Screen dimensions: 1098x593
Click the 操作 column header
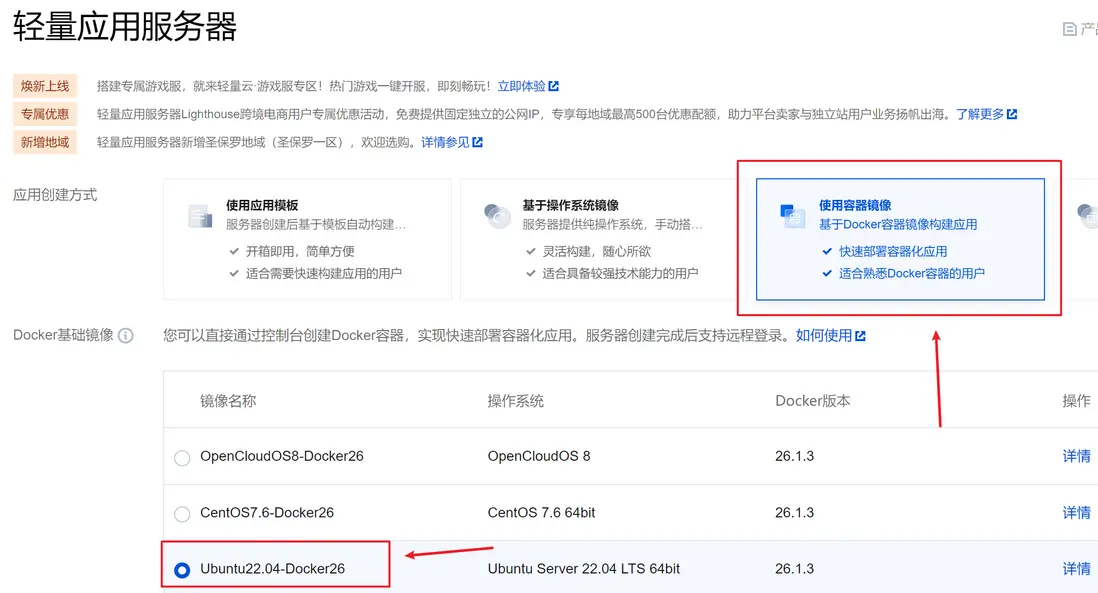1076,400
